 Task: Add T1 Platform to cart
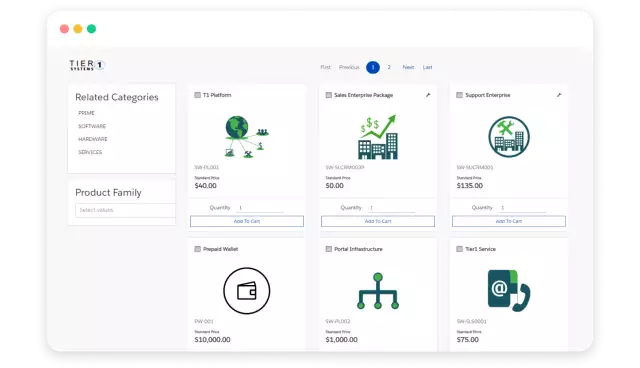(x=247, y=221)
